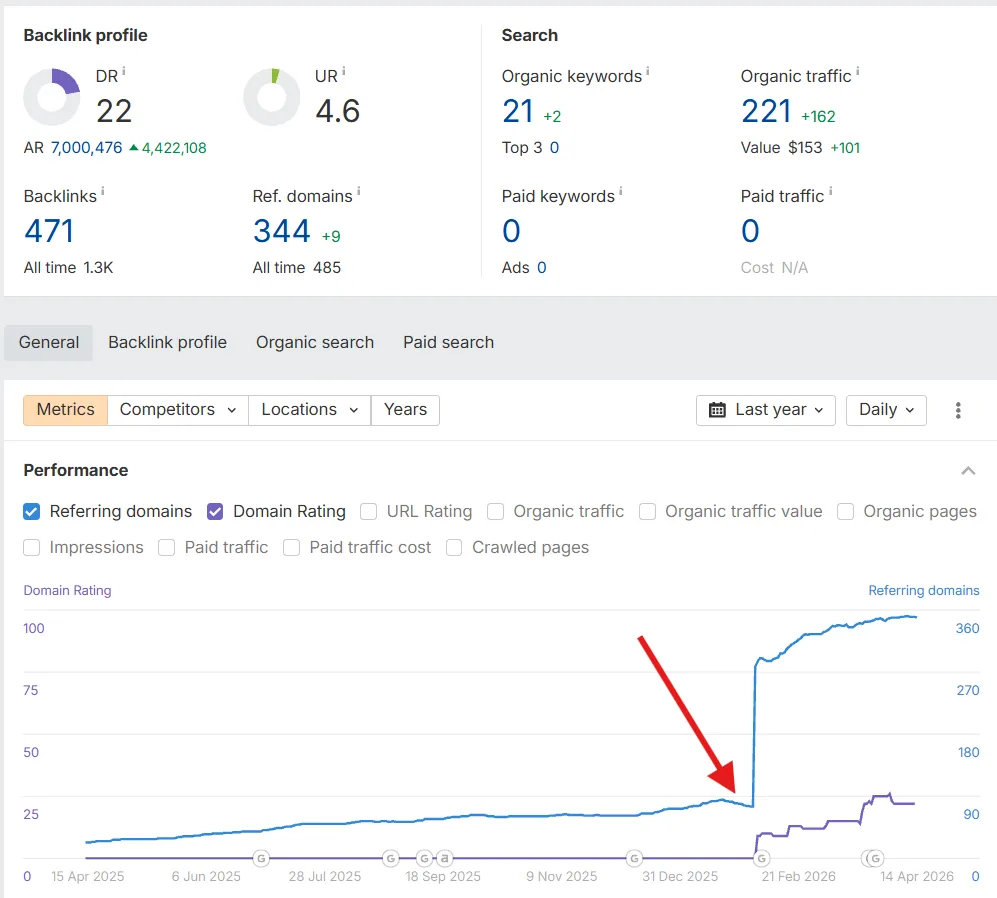
Task: Click the info icon next to DR
Action: [123, 72]
